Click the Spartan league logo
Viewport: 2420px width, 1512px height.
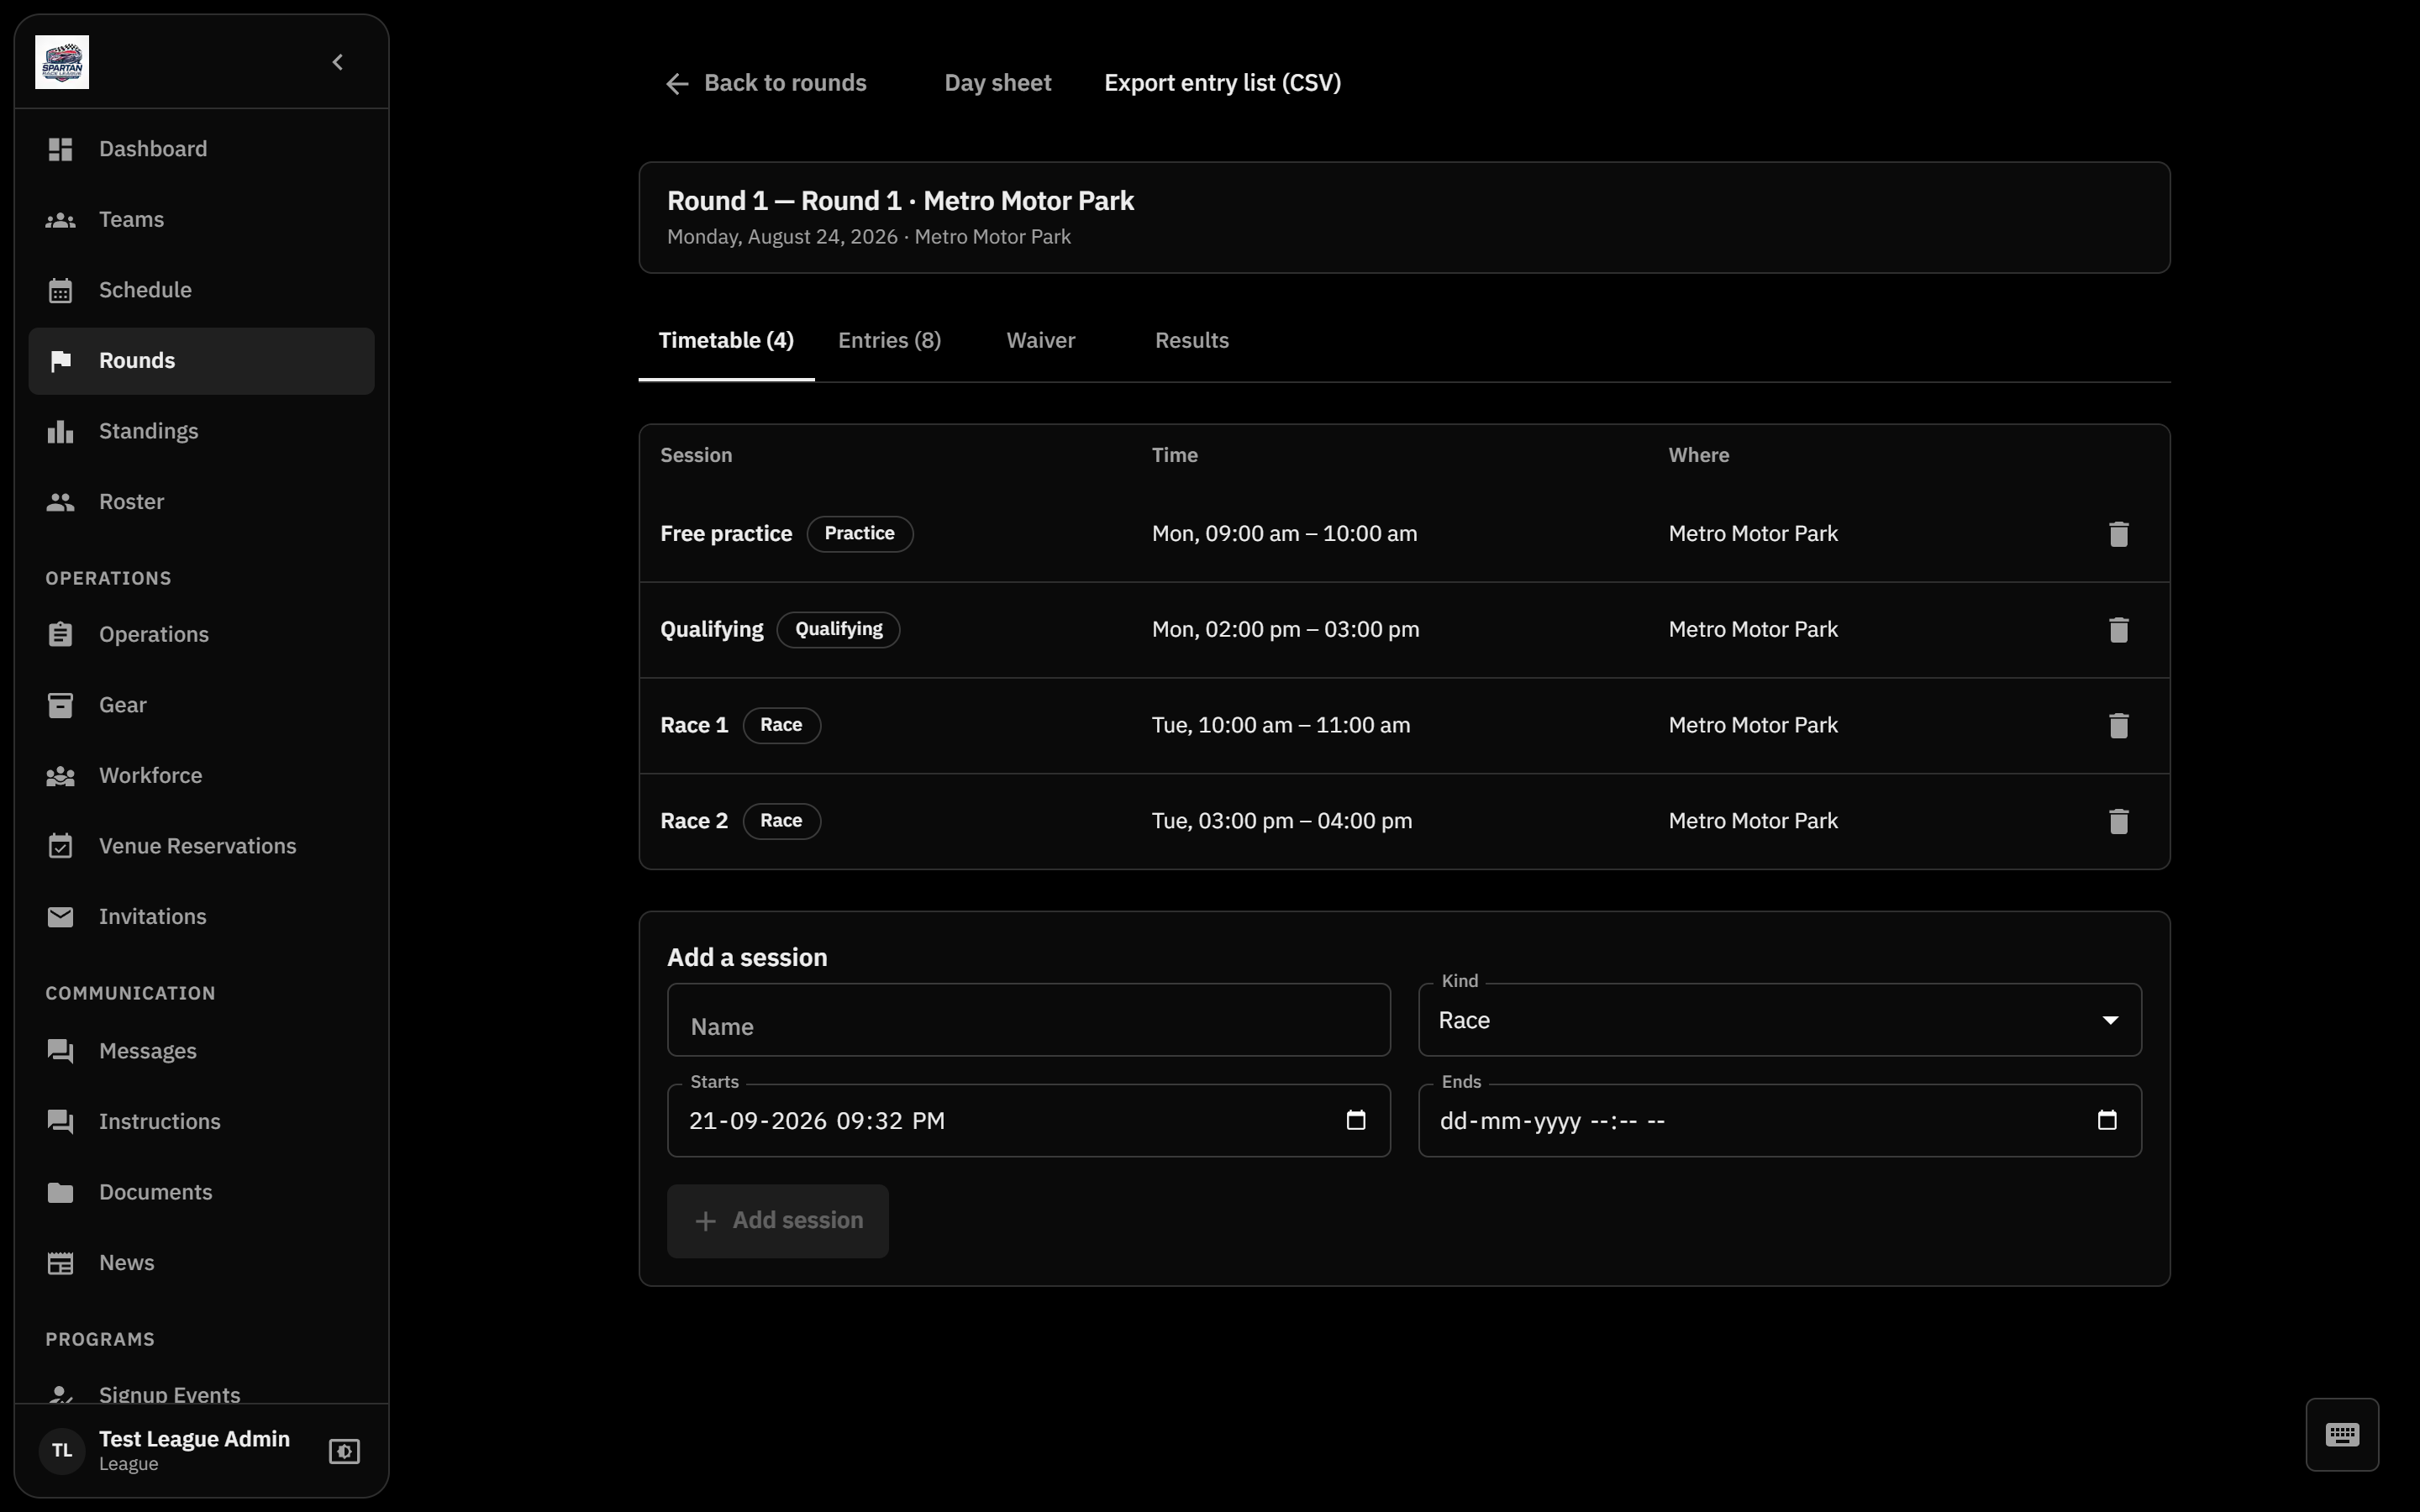tap(62, 62)
